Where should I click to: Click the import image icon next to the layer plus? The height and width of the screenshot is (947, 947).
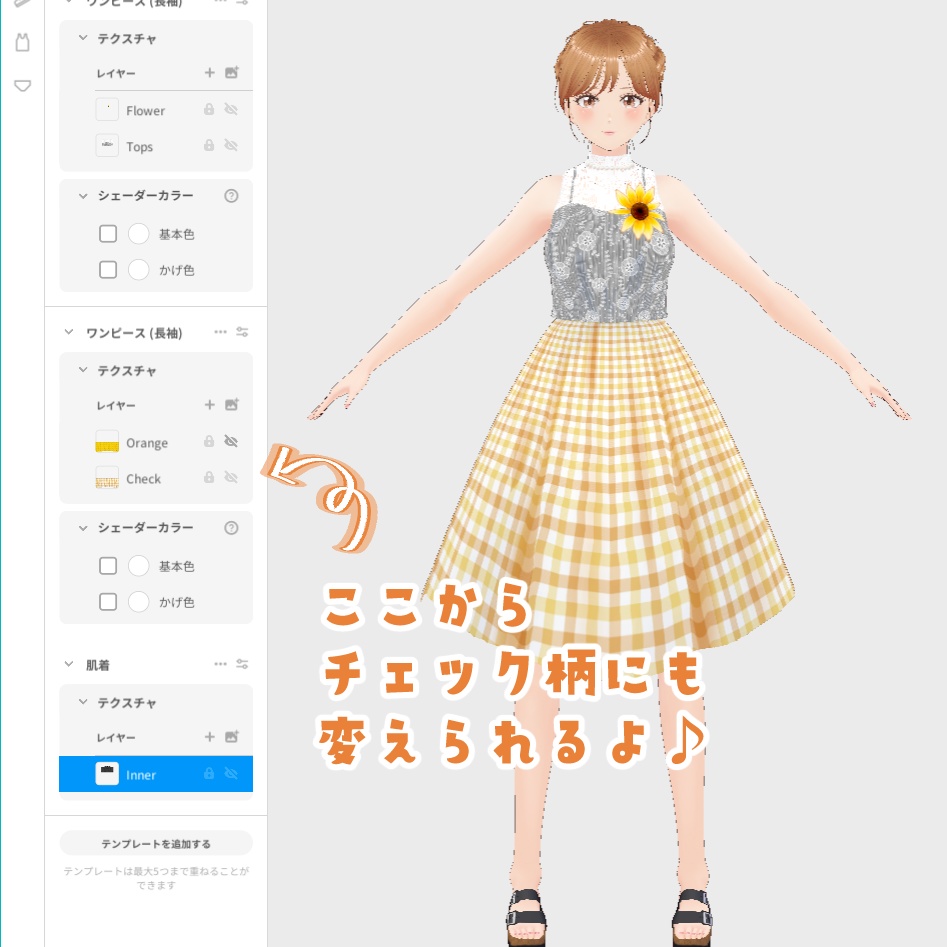231,72
